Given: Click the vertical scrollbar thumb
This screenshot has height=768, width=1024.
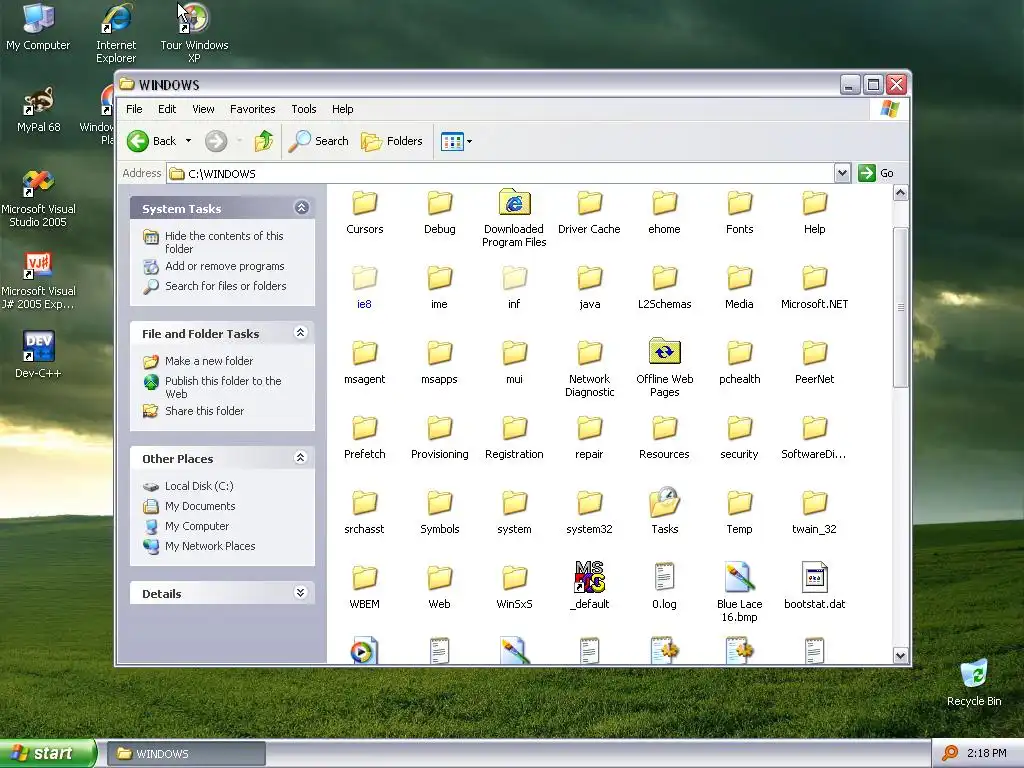Looking at the screenshot, I should click(901, 307).
